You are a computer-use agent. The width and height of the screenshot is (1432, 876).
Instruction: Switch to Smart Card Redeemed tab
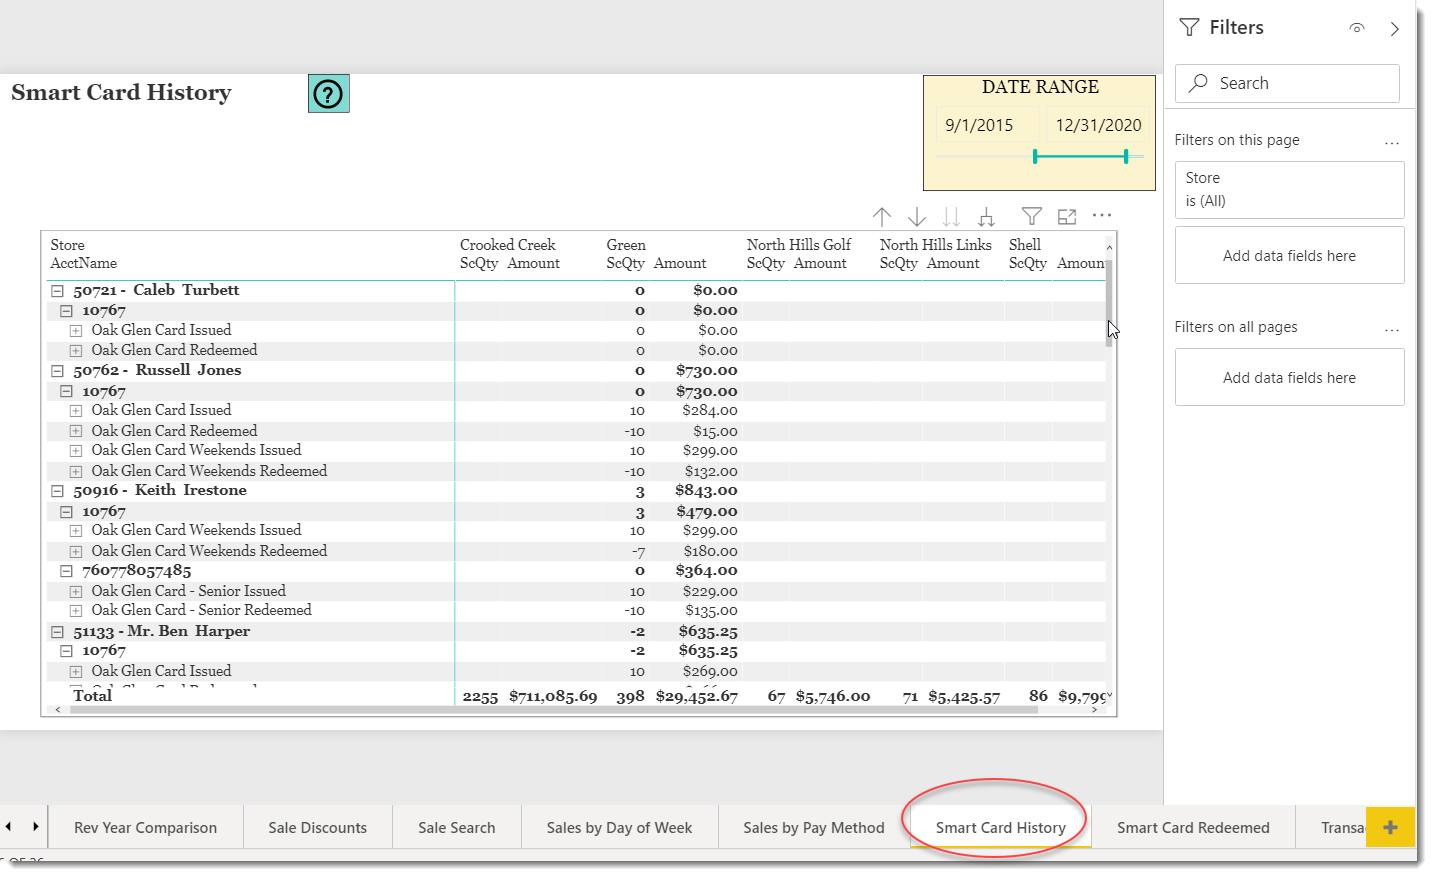pos(1192,828)
